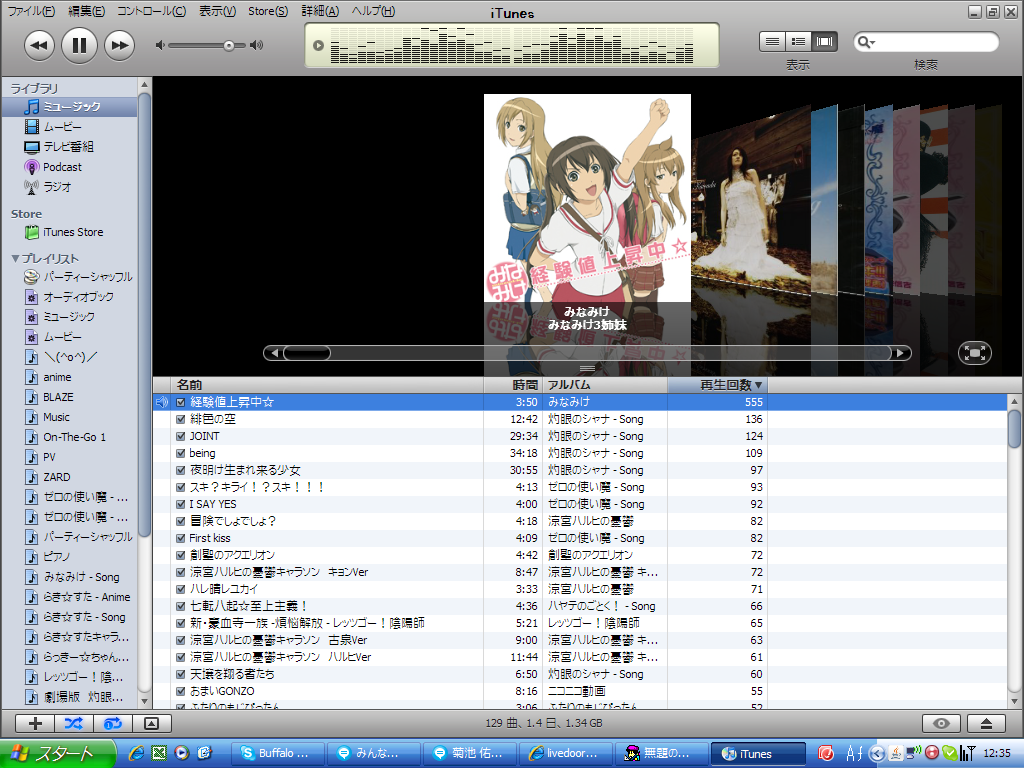The height and width of the screenshot is (768, 1024).
Task: Open テレビ番組 library section
Action: click(70, 147)
